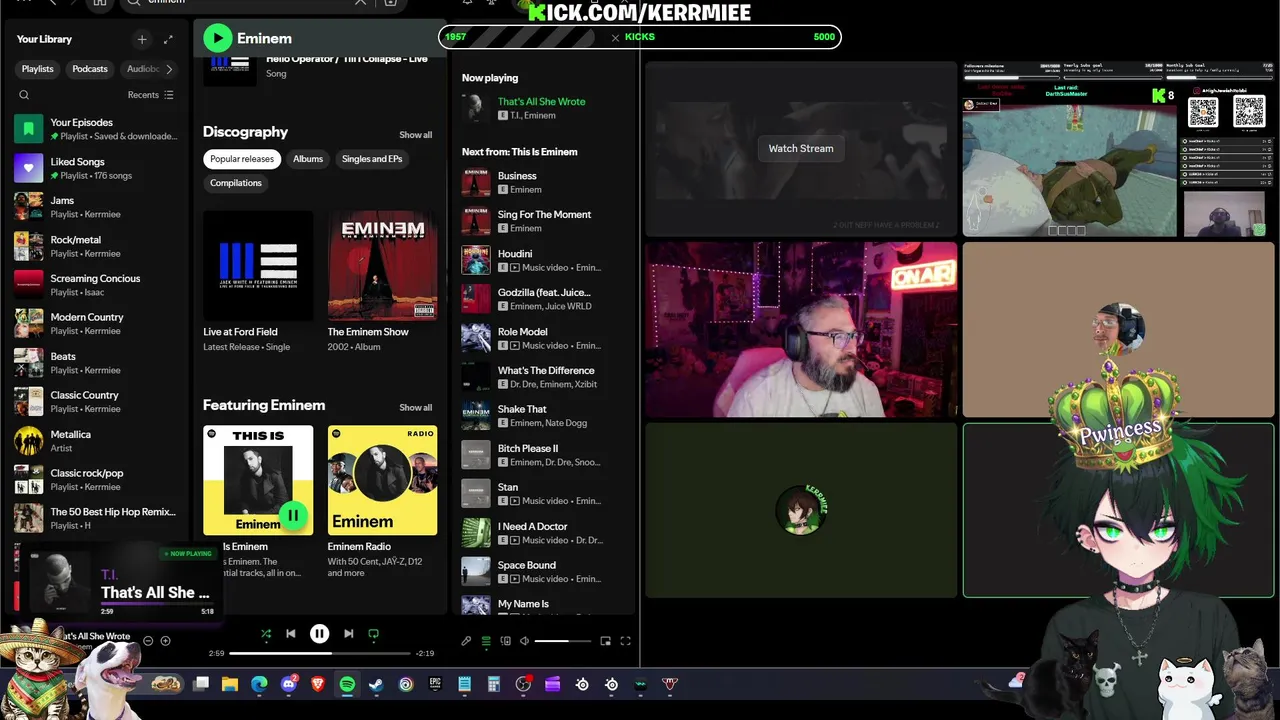Play Eminem with the green play button
The image size is (1280, 720).
point(217,38)
